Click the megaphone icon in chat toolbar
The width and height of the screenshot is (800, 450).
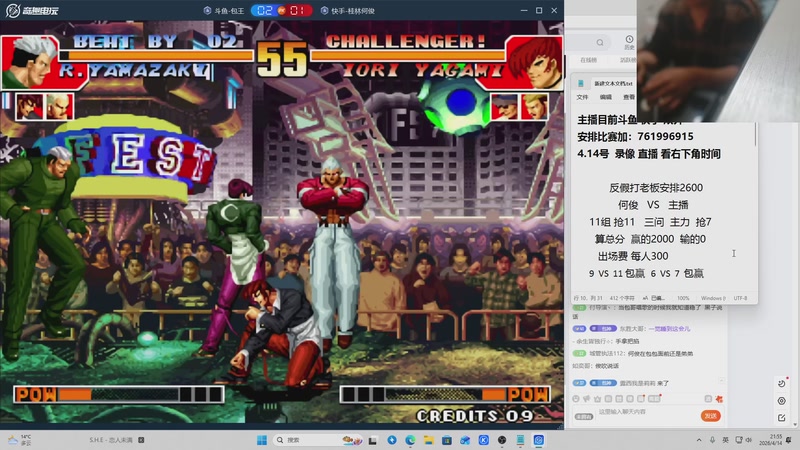(x=587, y=399)
